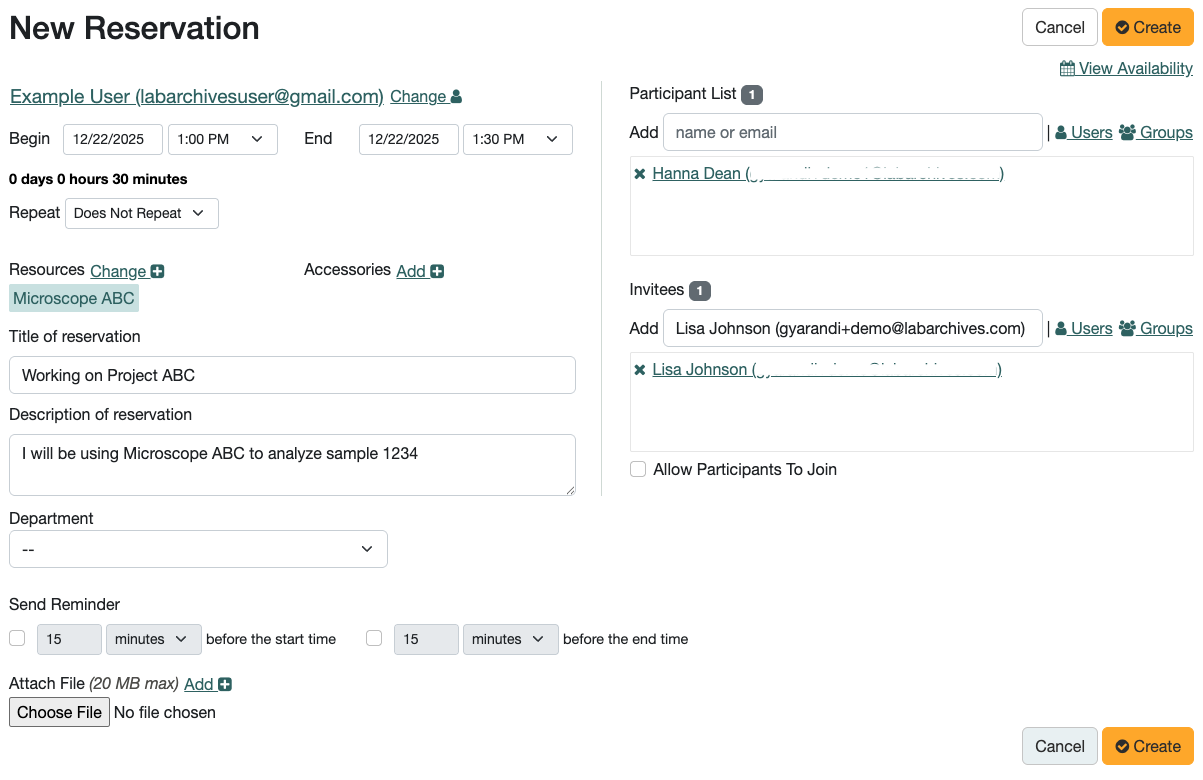Remove Hanna Dean using the X icon
Viewport: 1203px width, 780px height.
point(639,173)
